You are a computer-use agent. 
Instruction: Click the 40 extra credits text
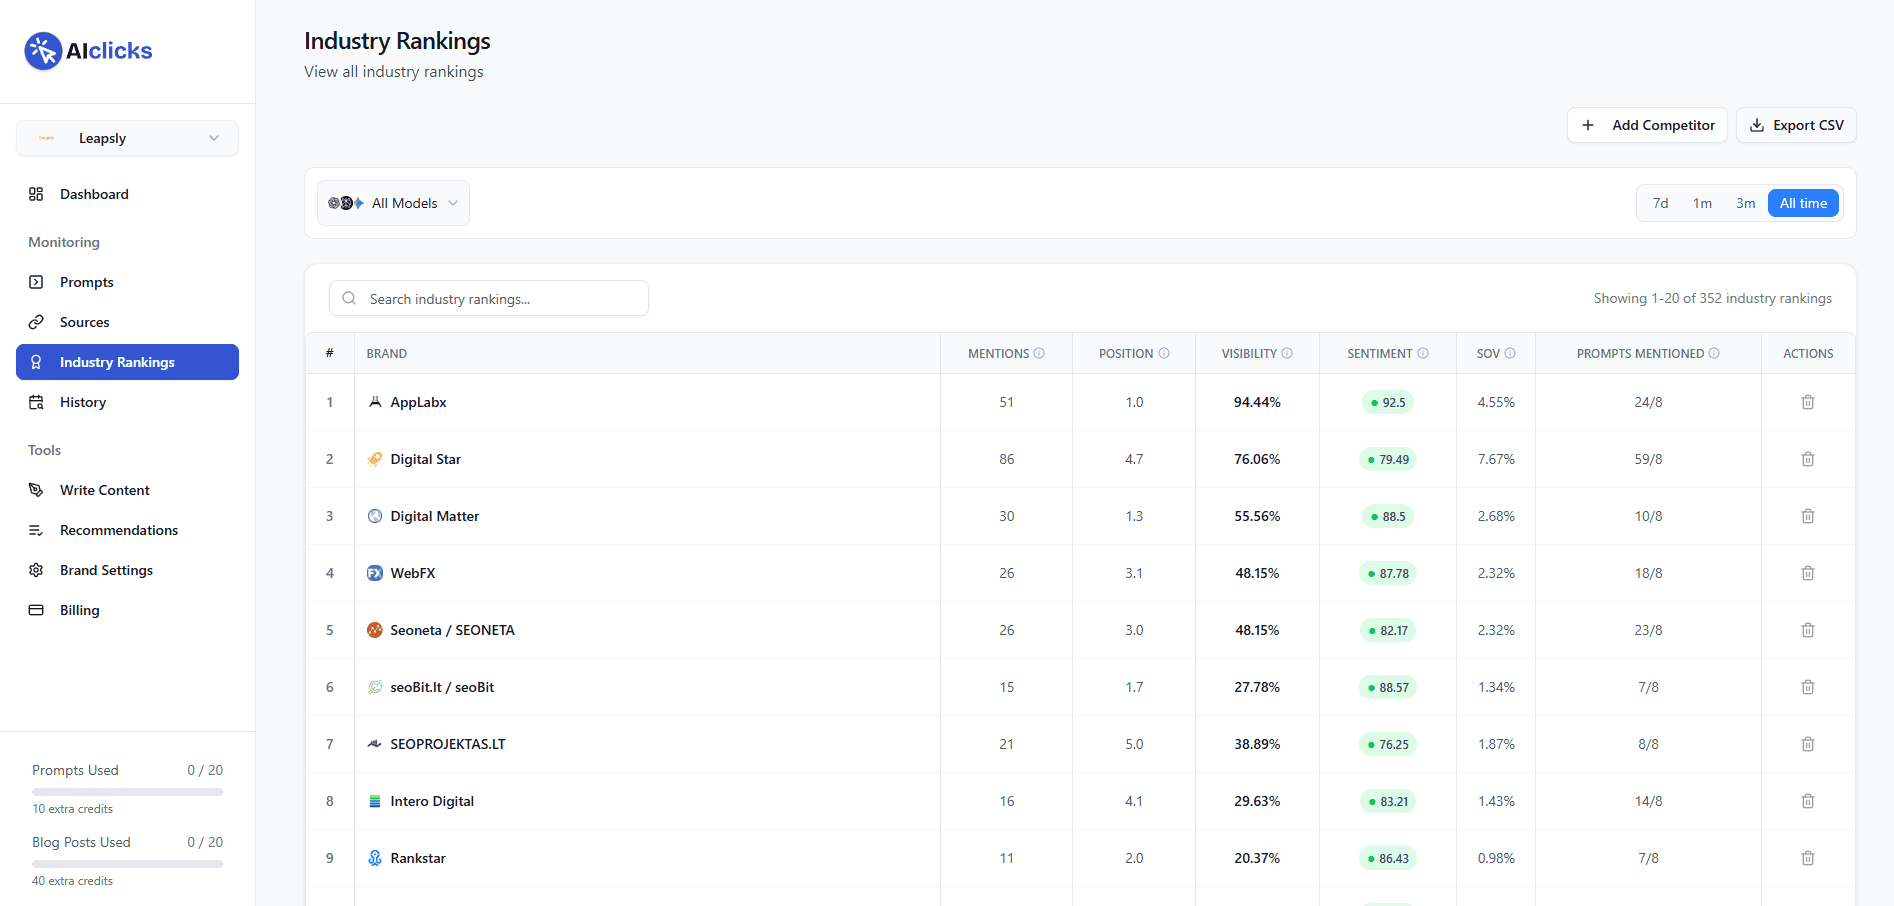[72, 881]
